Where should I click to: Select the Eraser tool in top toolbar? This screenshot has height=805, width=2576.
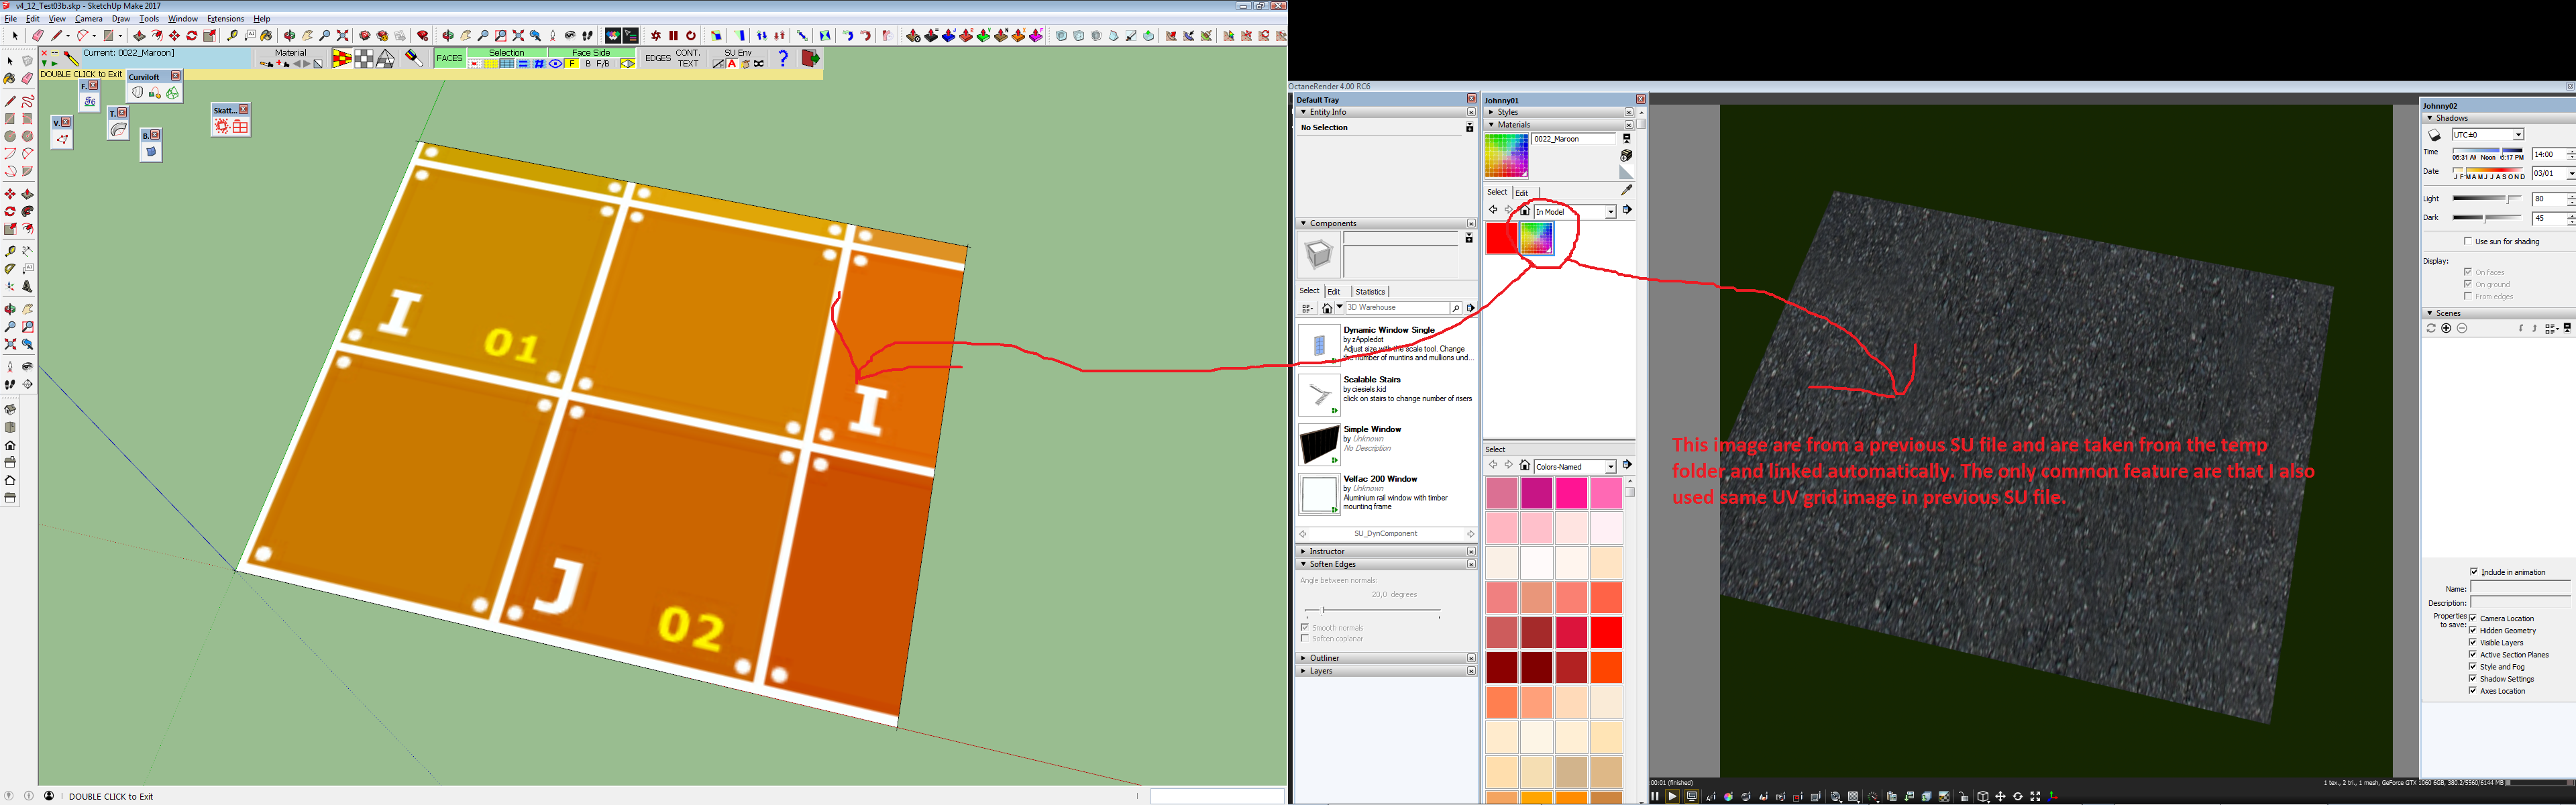click(x=38, y=36)
